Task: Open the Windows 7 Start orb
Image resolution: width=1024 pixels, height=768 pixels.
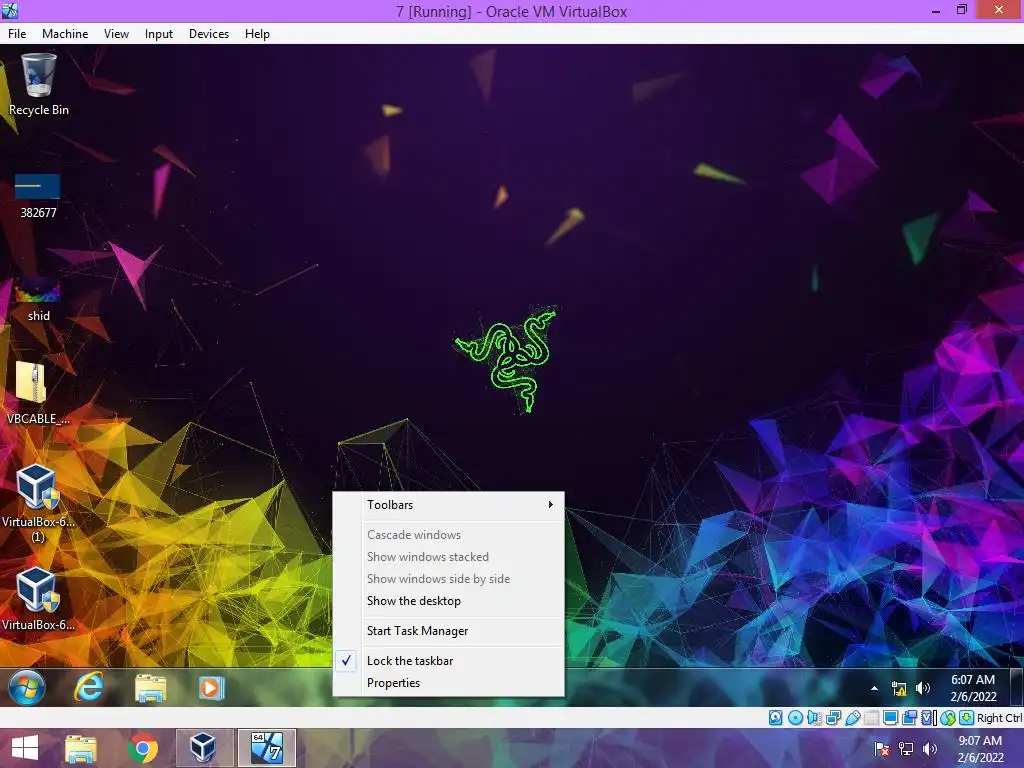Action: coord(27,688)
